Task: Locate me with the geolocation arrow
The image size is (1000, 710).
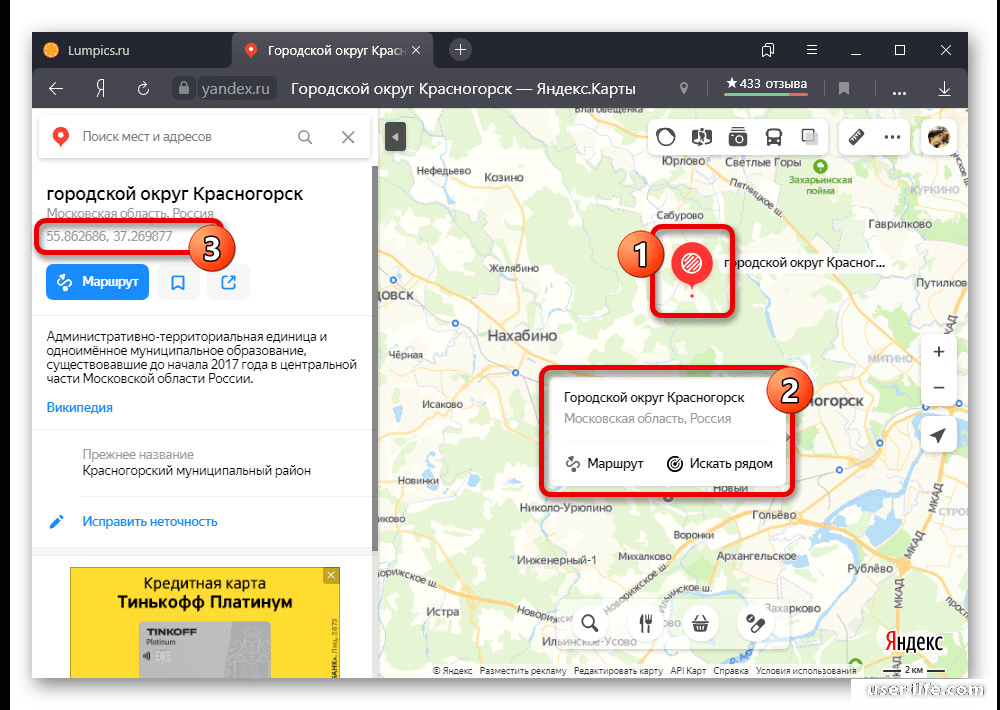Action: click(939, 436)
